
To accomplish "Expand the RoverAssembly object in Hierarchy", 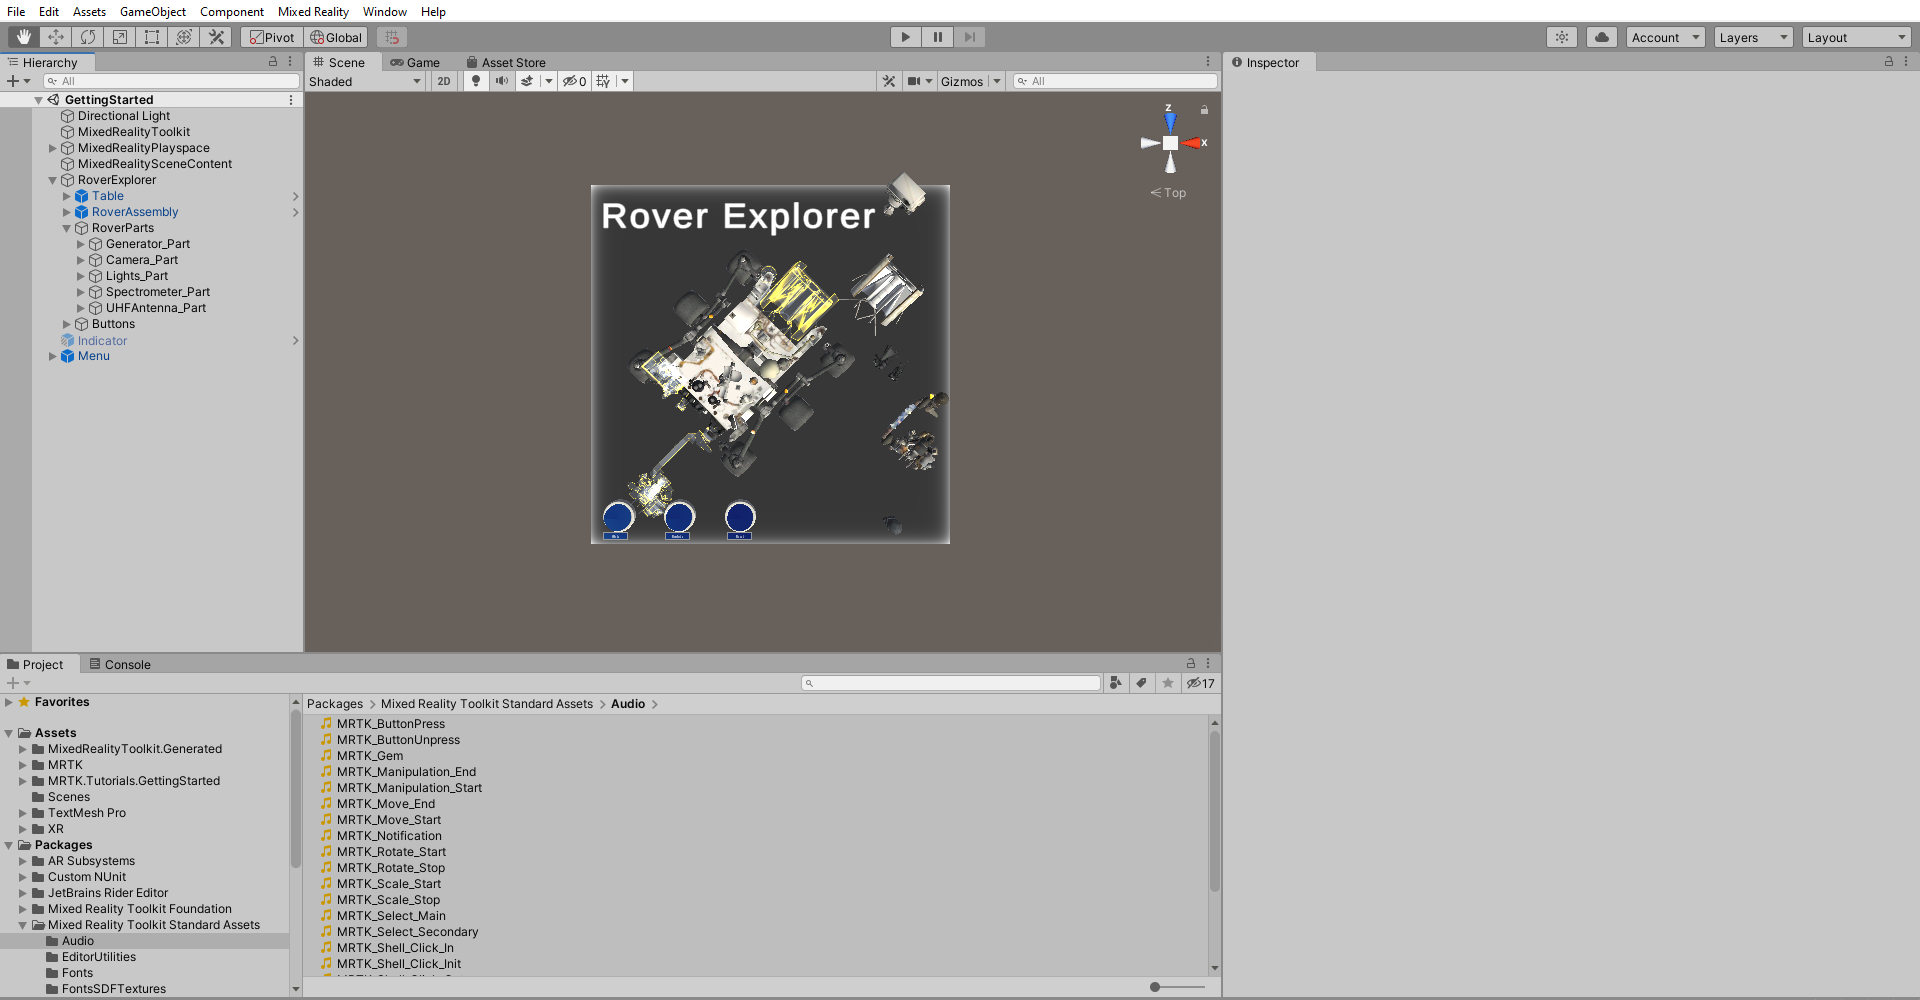I will 67,212.
